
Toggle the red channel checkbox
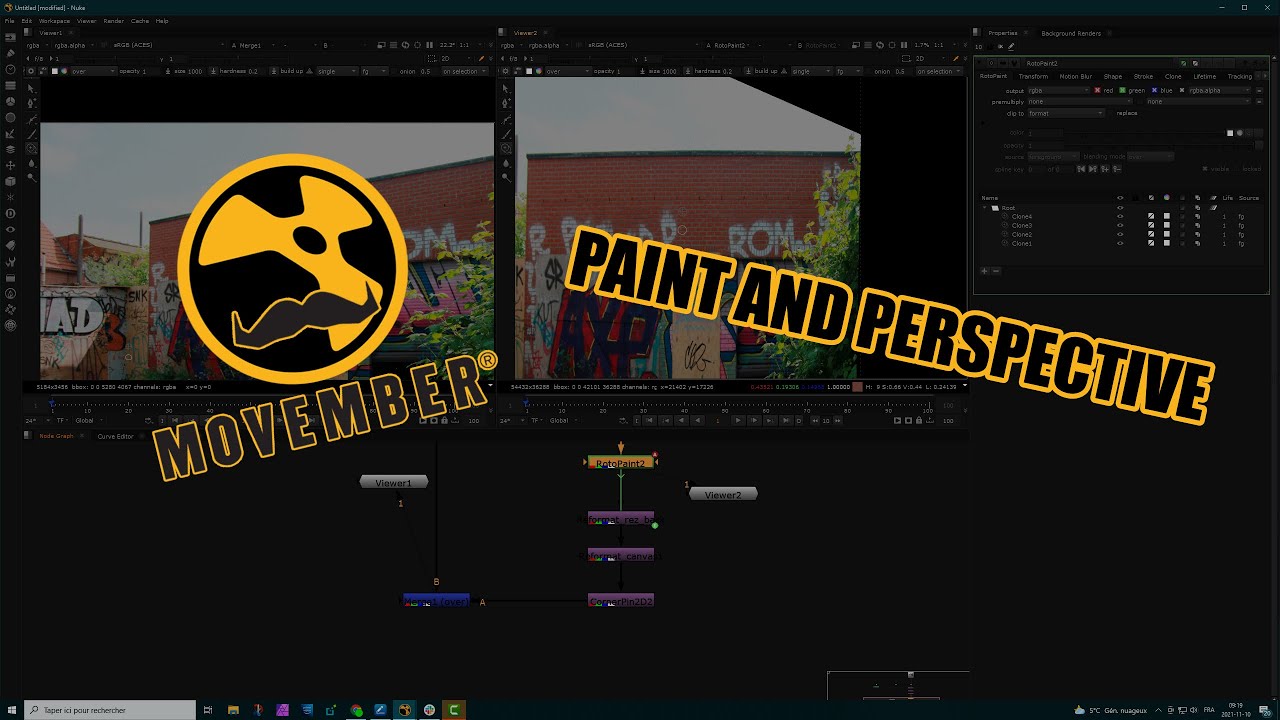coord(1097,90)
